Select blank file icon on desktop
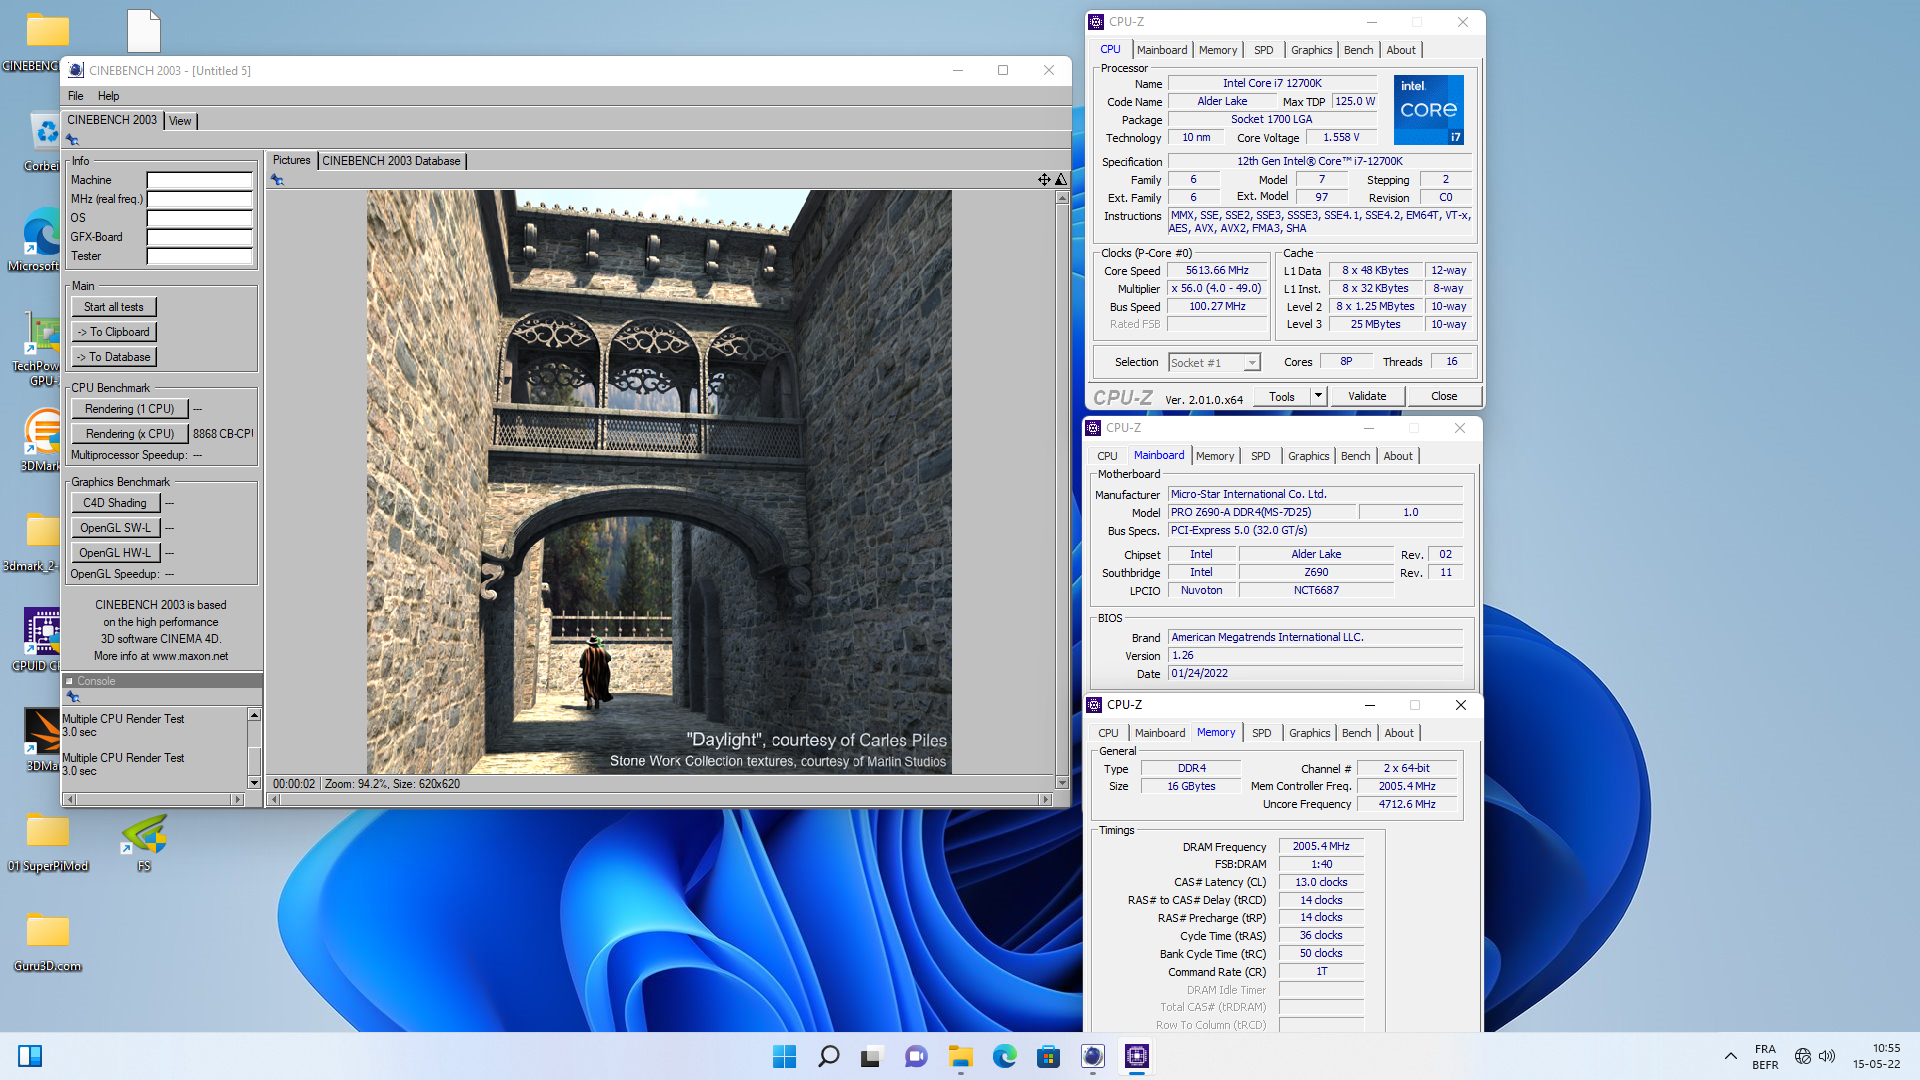Screen dimensions: 1920x1080 (144, 31)
